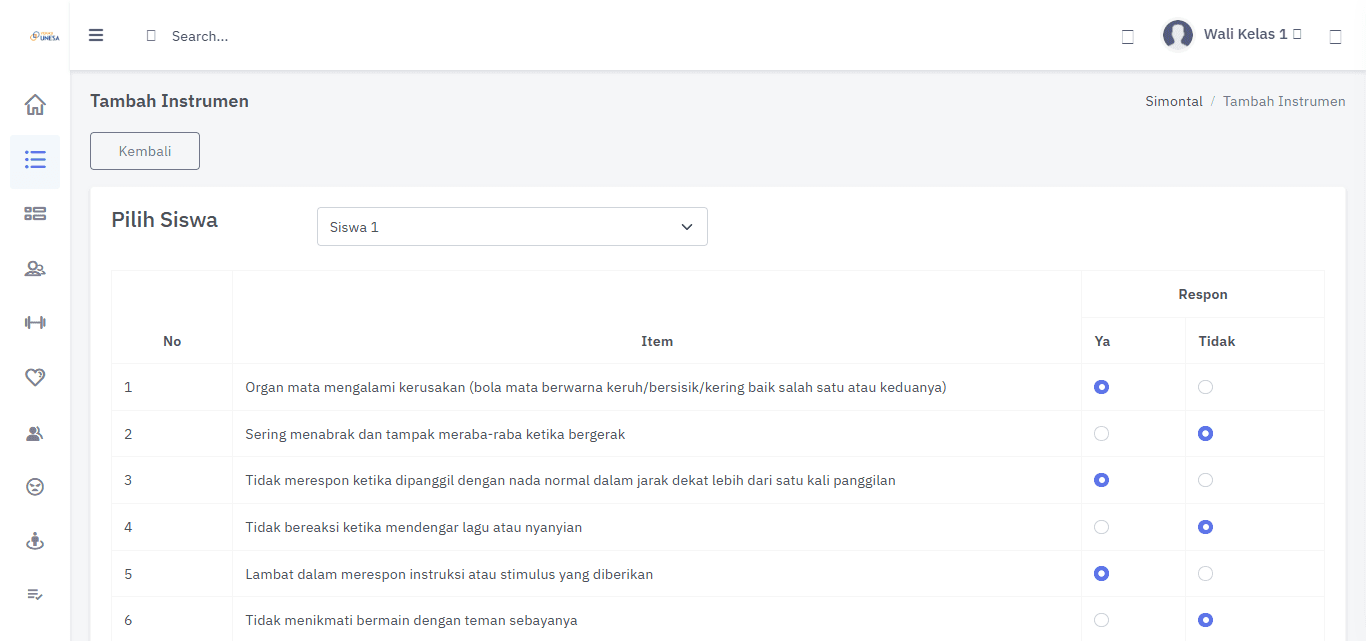The height and width of the screenshot is (641, 1366).
Task: Open the sad face sidebar icon
Action: pos(35,487)
